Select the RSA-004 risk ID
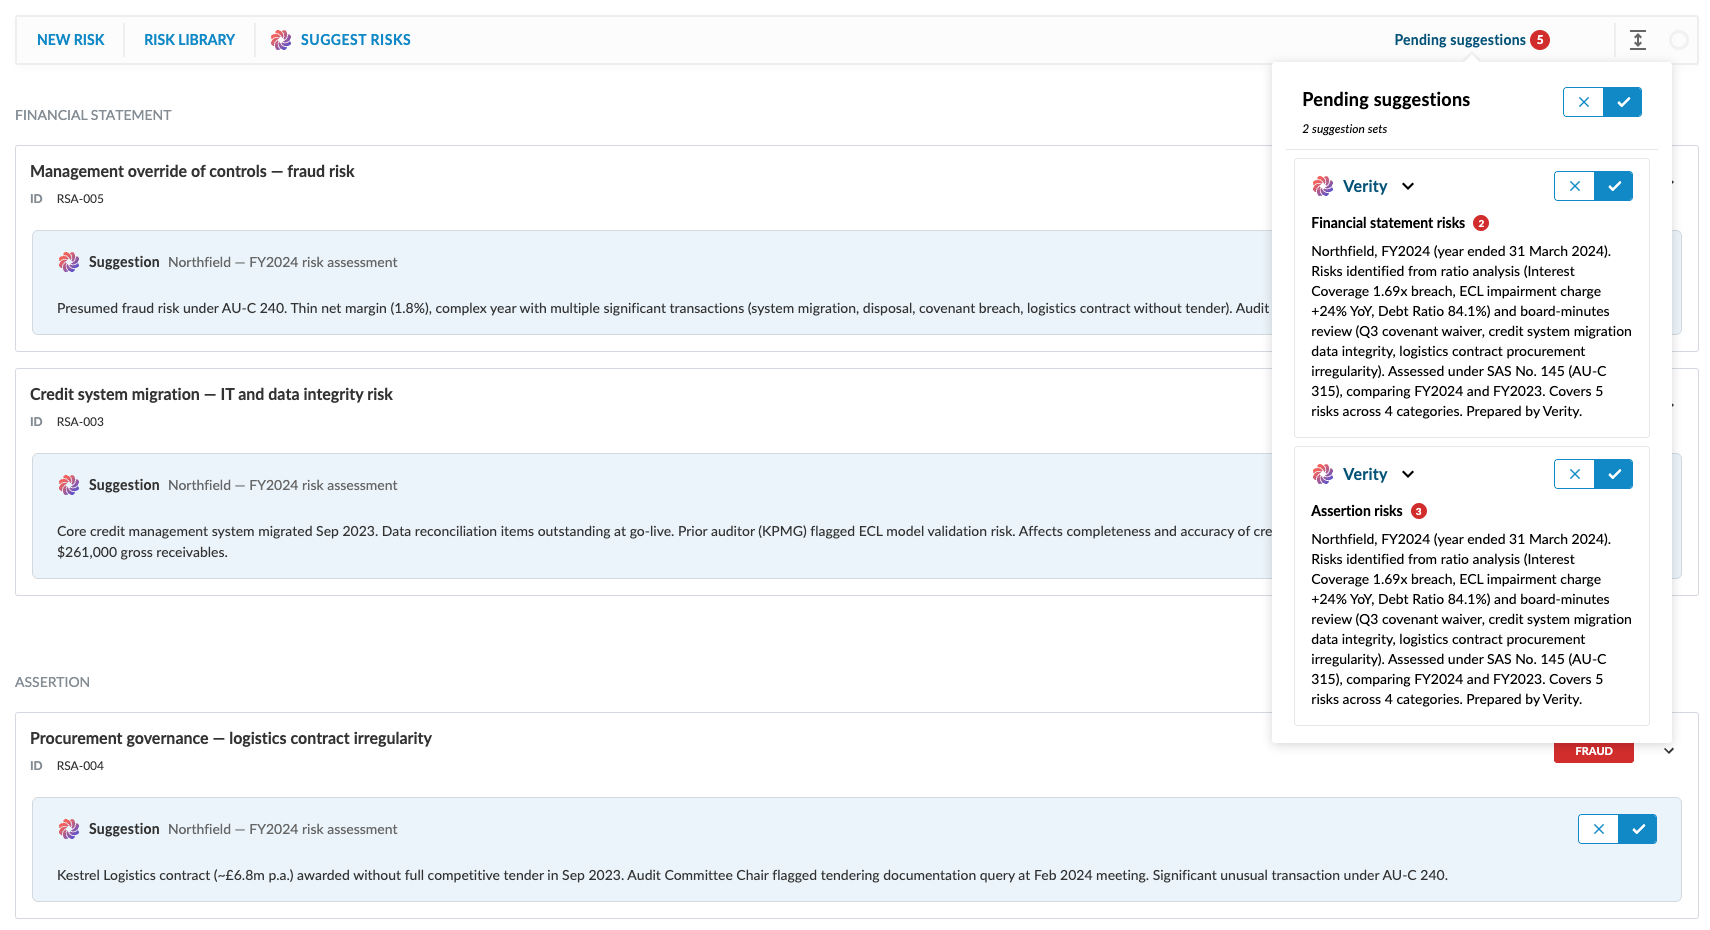Viewport: 1710px width, 930px height. click(x=80, y=766)
